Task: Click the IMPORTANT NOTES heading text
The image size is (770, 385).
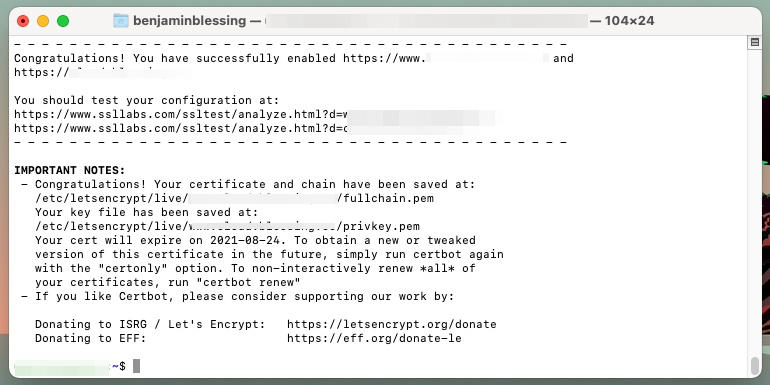Action: [70, 170]
